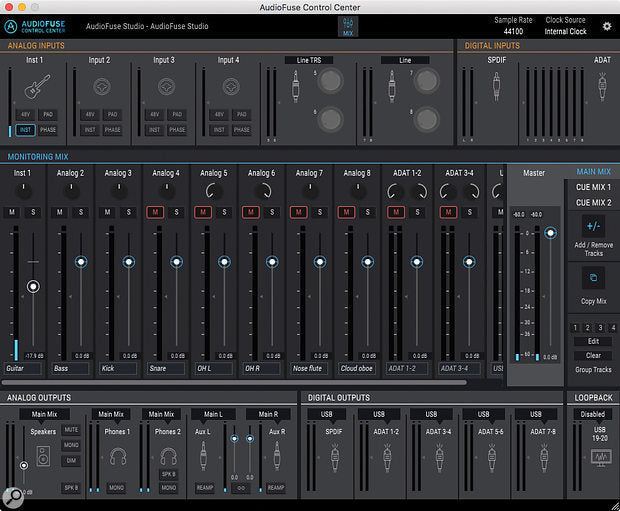The width and height of the screenshot is (620, 511).
Task: Click the Guitar channel fader handle
Action: click(x=33, y=286)
